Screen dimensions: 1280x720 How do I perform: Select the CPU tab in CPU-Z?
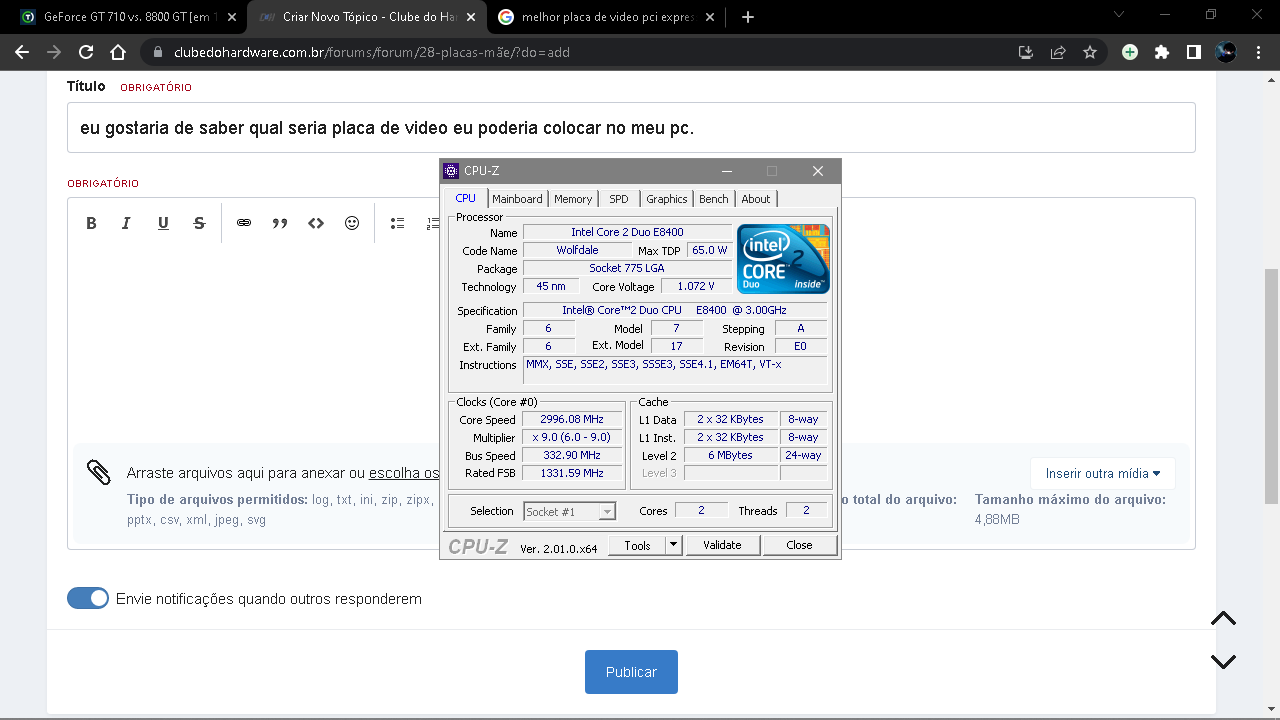(466, 198)
